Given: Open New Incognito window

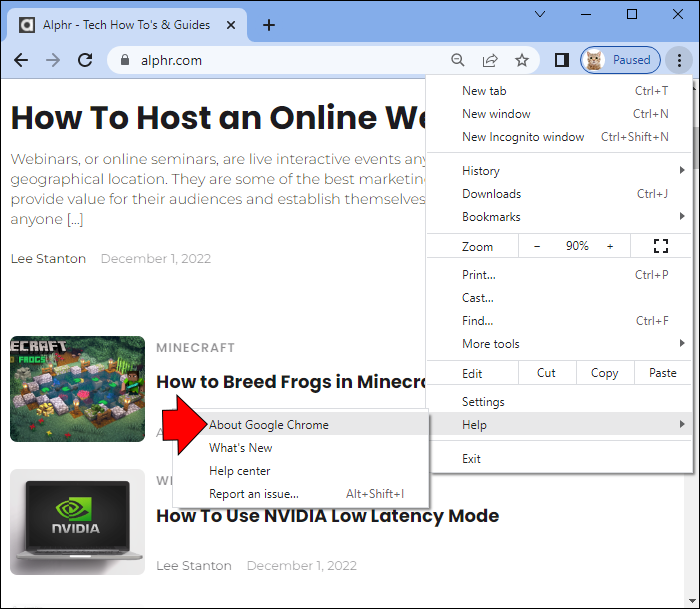Looking at the screenshot, I should [559, 137].
